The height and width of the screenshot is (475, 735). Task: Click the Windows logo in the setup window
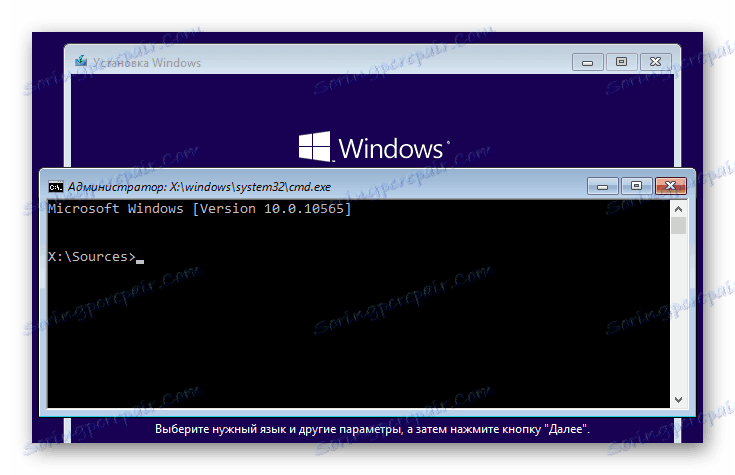pos(374,148)
